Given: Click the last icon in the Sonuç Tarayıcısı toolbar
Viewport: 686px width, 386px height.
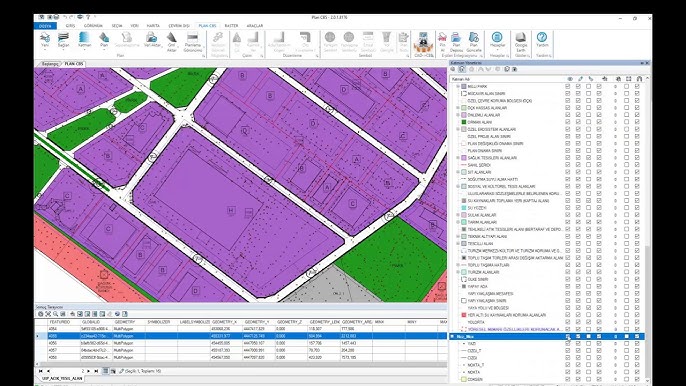Looking at the screenshot, I should coord(125,314).
